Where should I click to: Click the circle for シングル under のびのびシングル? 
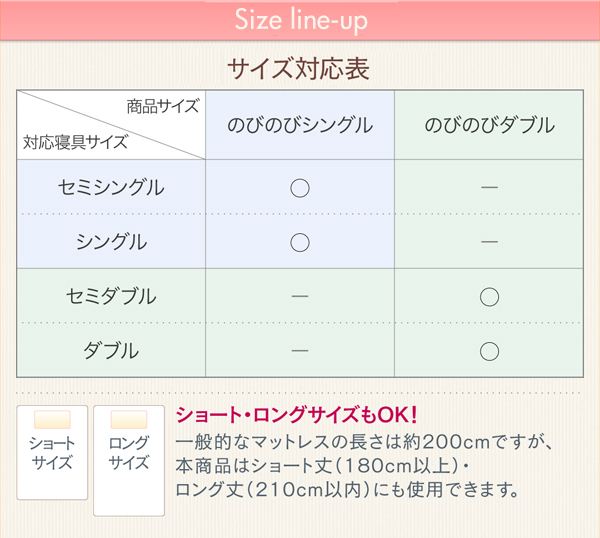pyautogui.click(x=300, y=242)
